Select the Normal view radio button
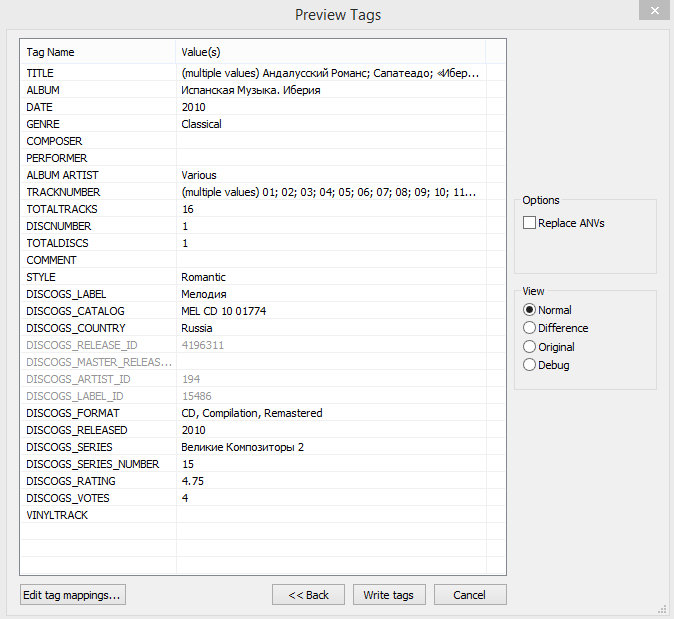Viewport: 674px width, 619px height. [529, 310]
